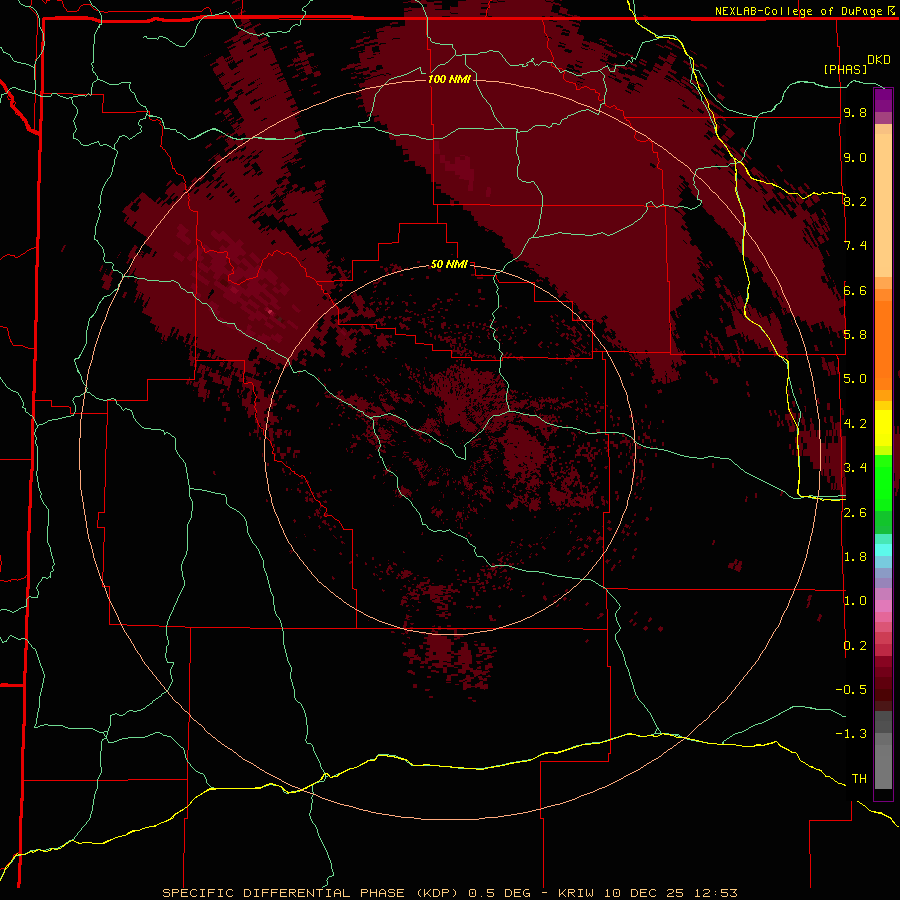Click the 7.4 scale value
The height and width of the screenshot is (900, 900).
point(855,246)
